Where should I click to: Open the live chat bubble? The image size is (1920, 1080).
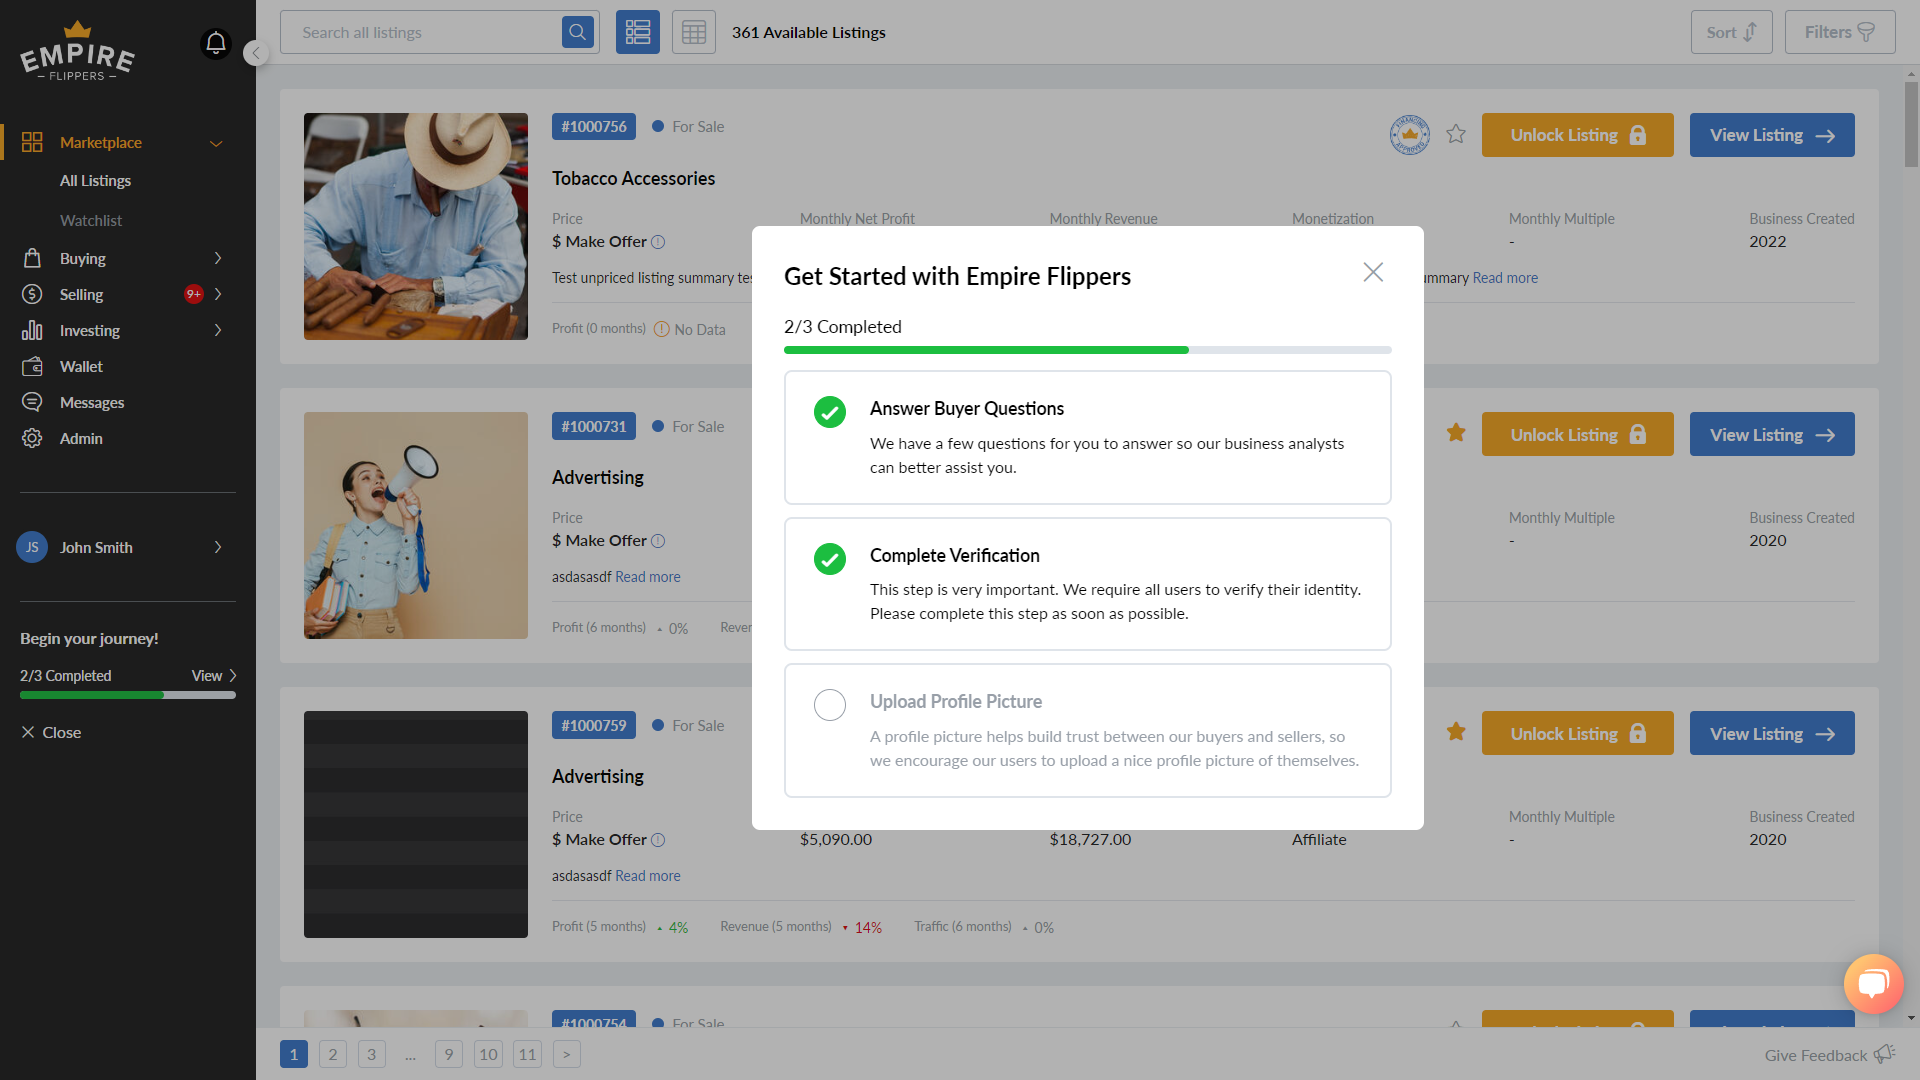point(1873,983)
